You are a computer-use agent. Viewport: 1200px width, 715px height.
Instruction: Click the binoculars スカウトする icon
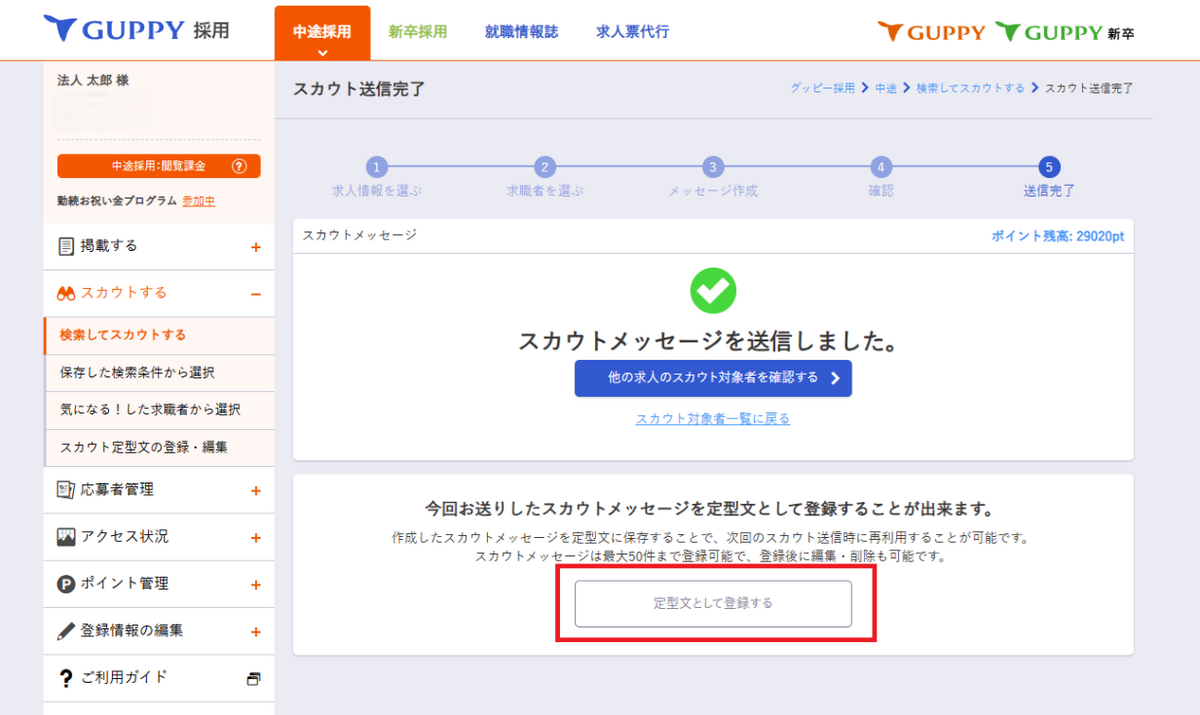tap(67, 293)
